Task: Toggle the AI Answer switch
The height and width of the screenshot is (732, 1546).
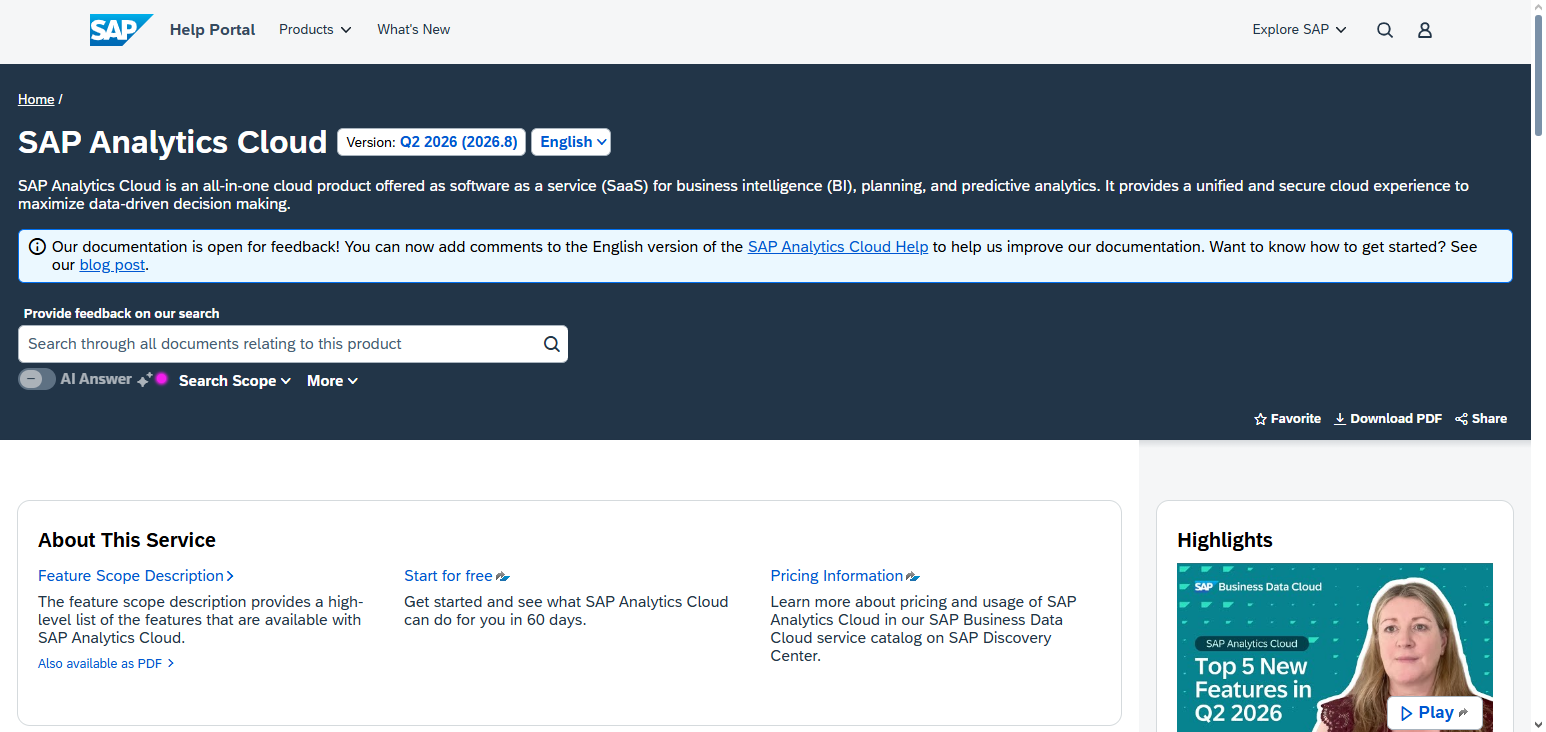Action: [x=37, y=379]
